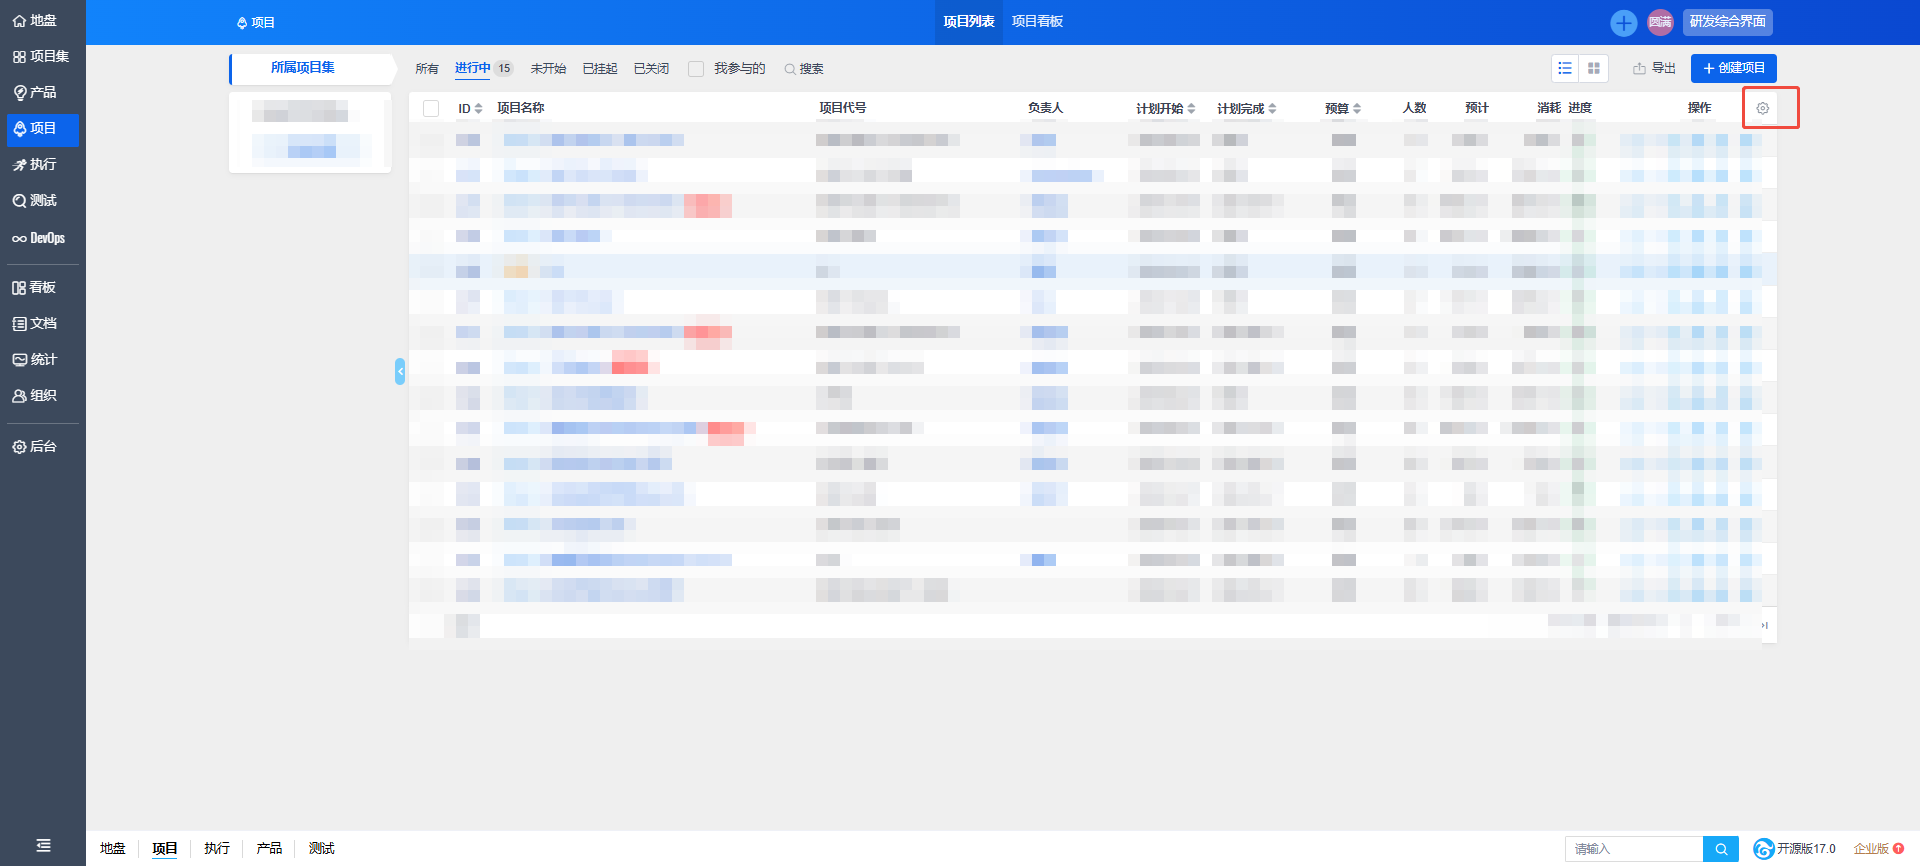Switch to list view layout

(1565, 68)
